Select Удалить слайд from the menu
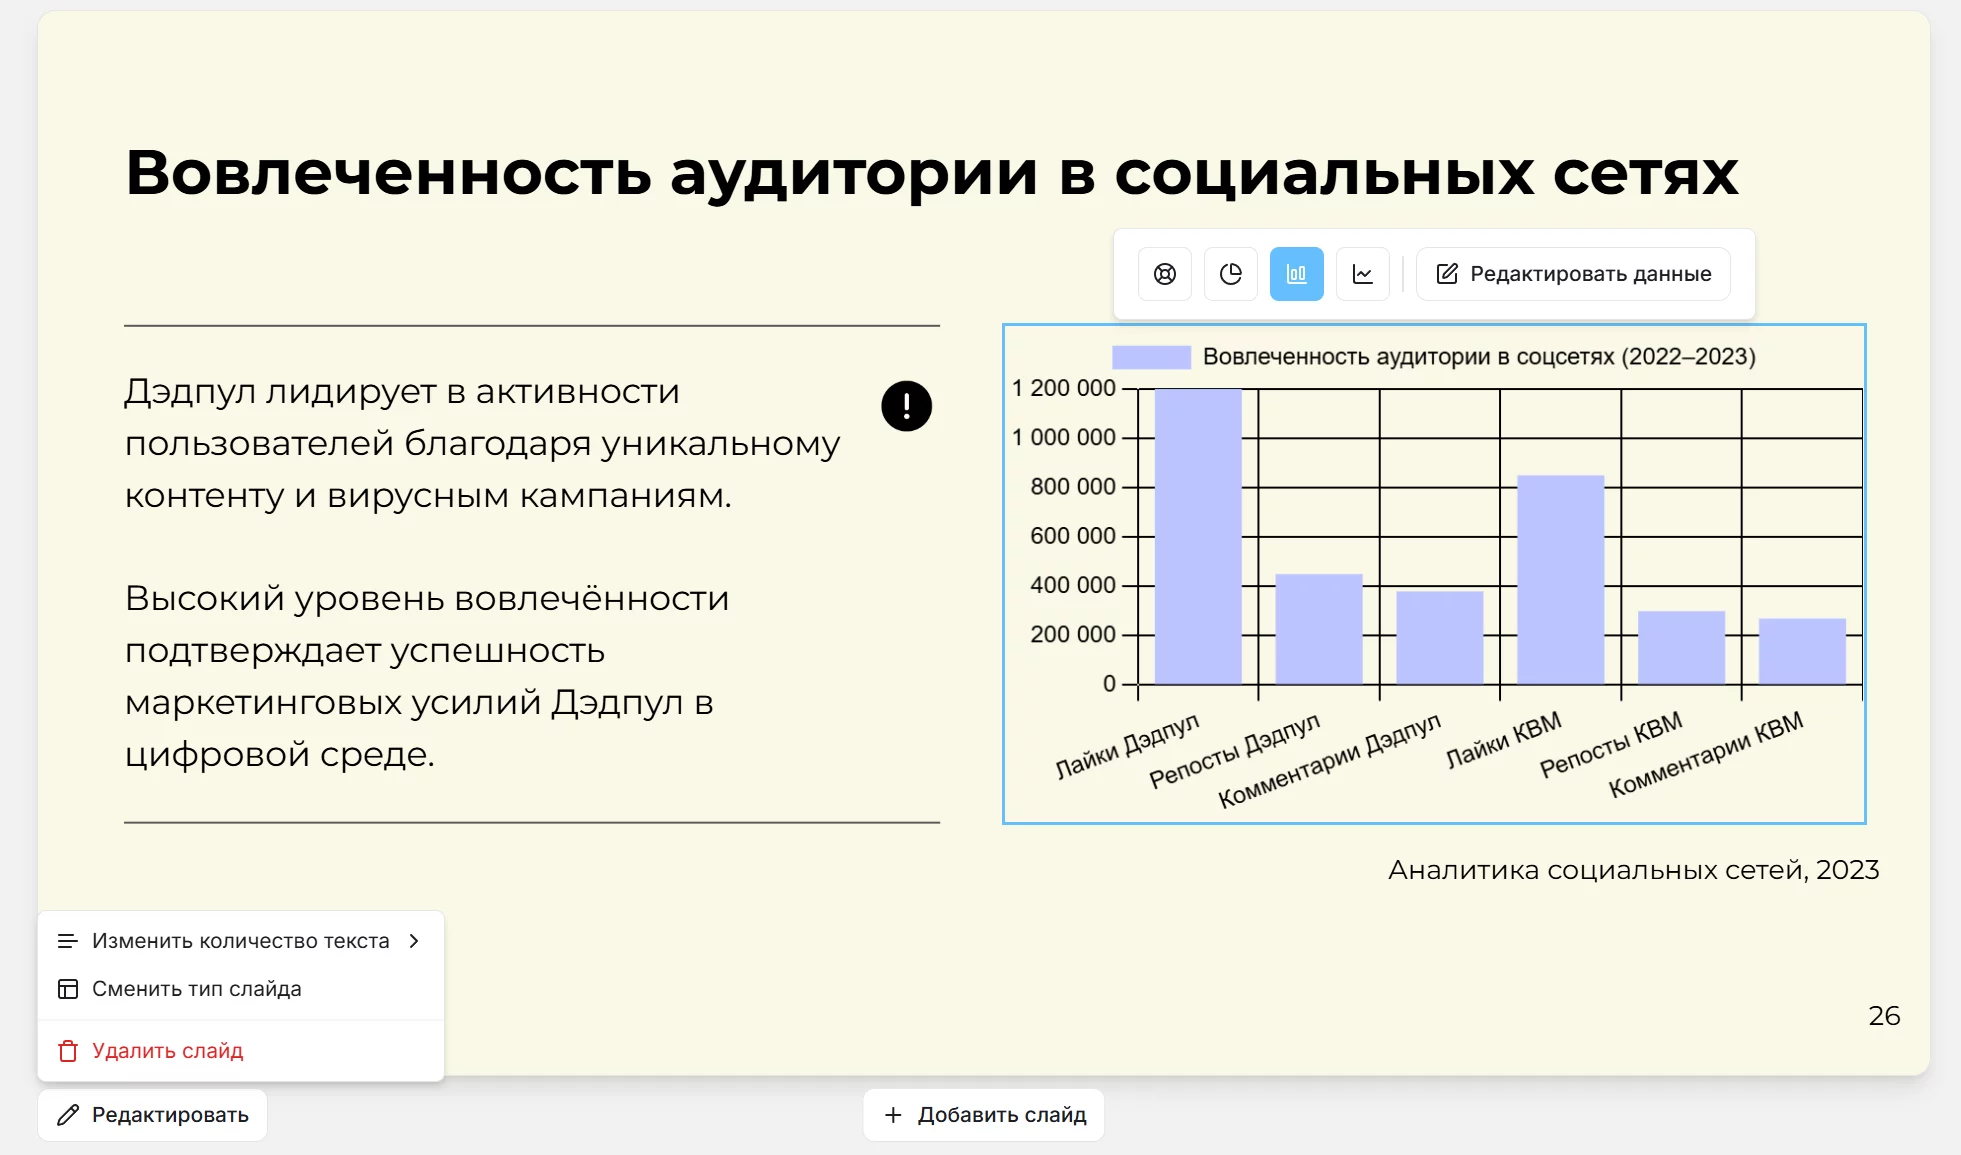The height and width of the screenshot is (1155, 1961). click(x=168, y=1051)
